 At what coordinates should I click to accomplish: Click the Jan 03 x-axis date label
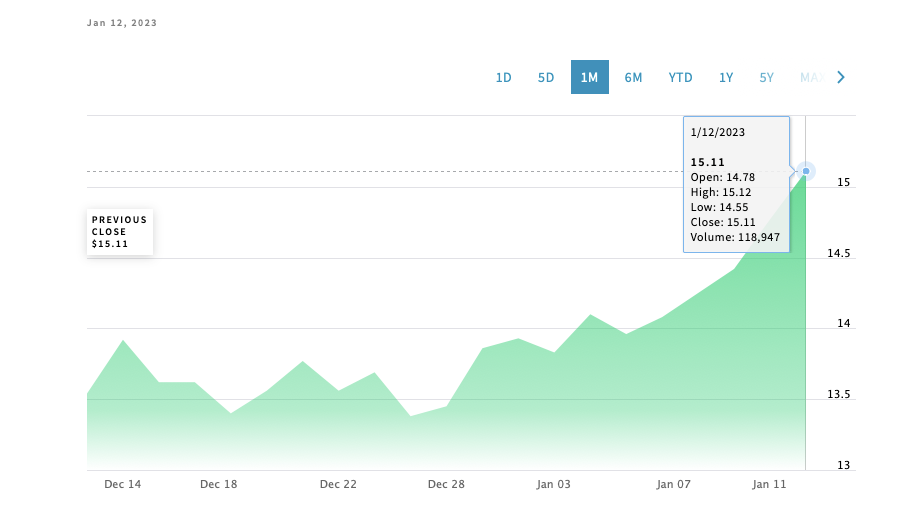(553, 485)
